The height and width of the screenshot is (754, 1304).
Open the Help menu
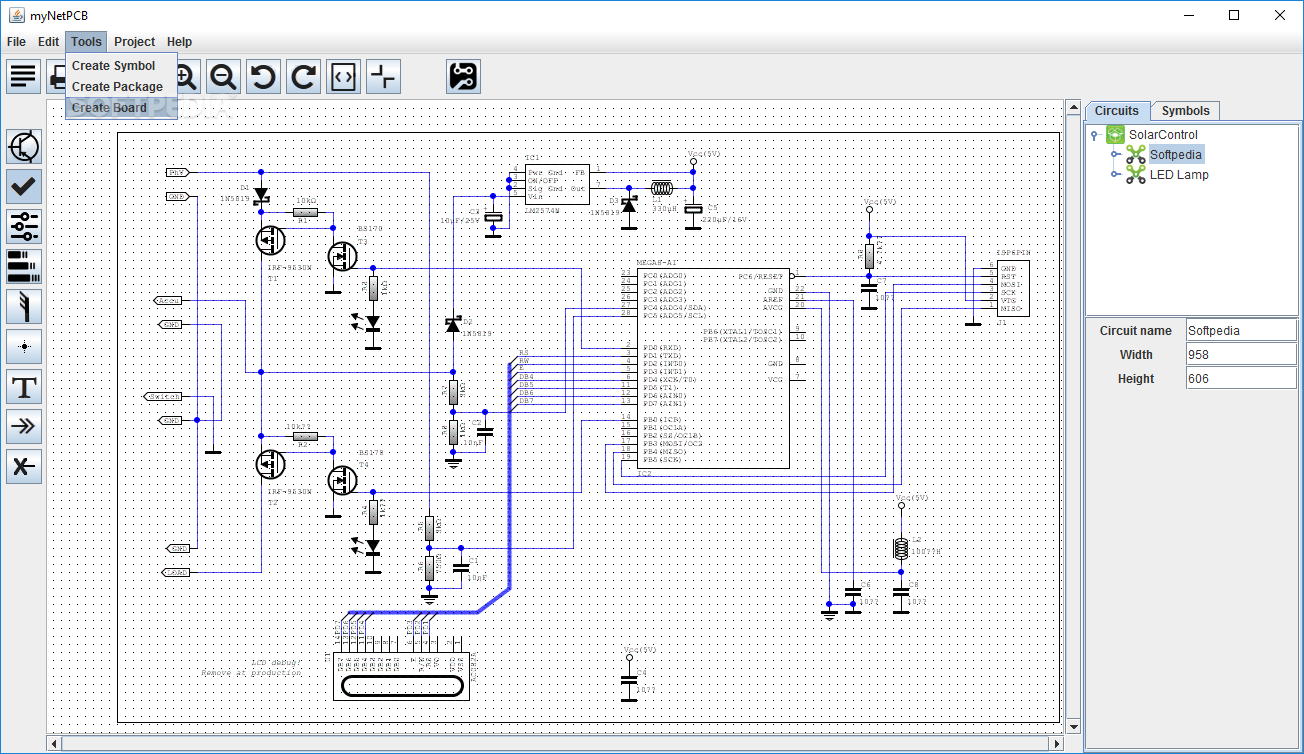click(180, 42)
